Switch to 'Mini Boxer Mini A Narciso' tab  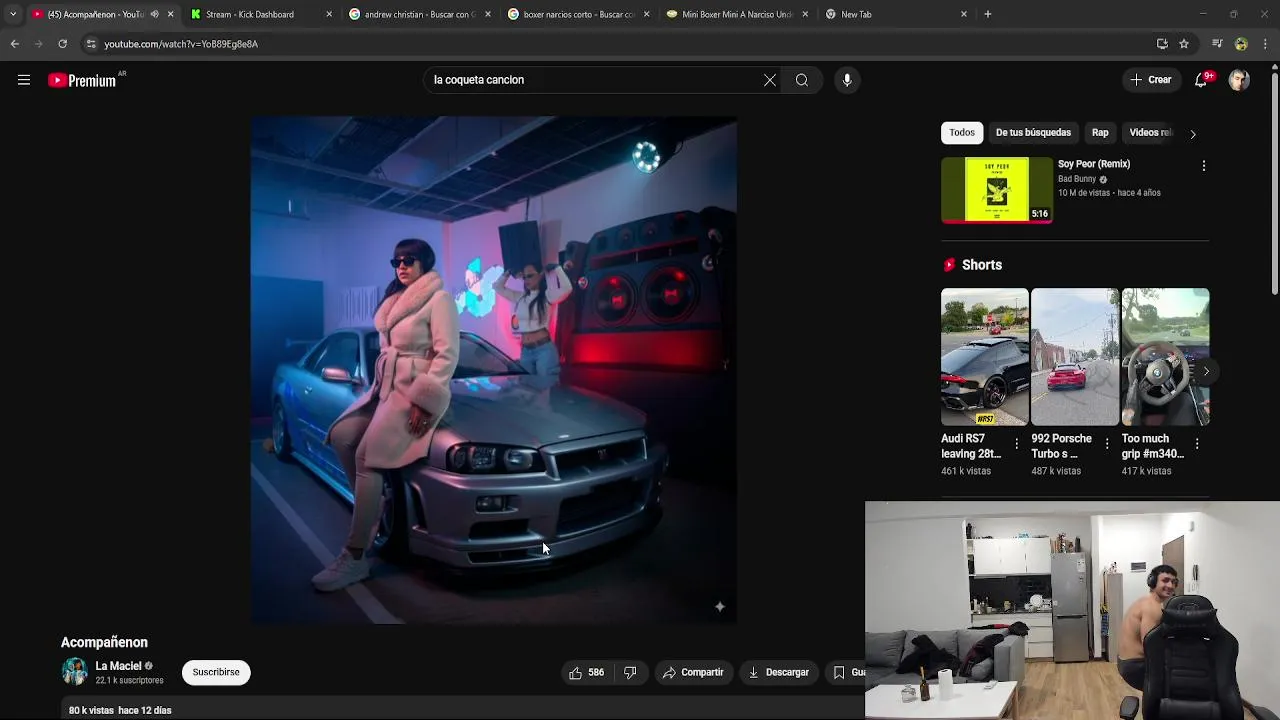737,14
